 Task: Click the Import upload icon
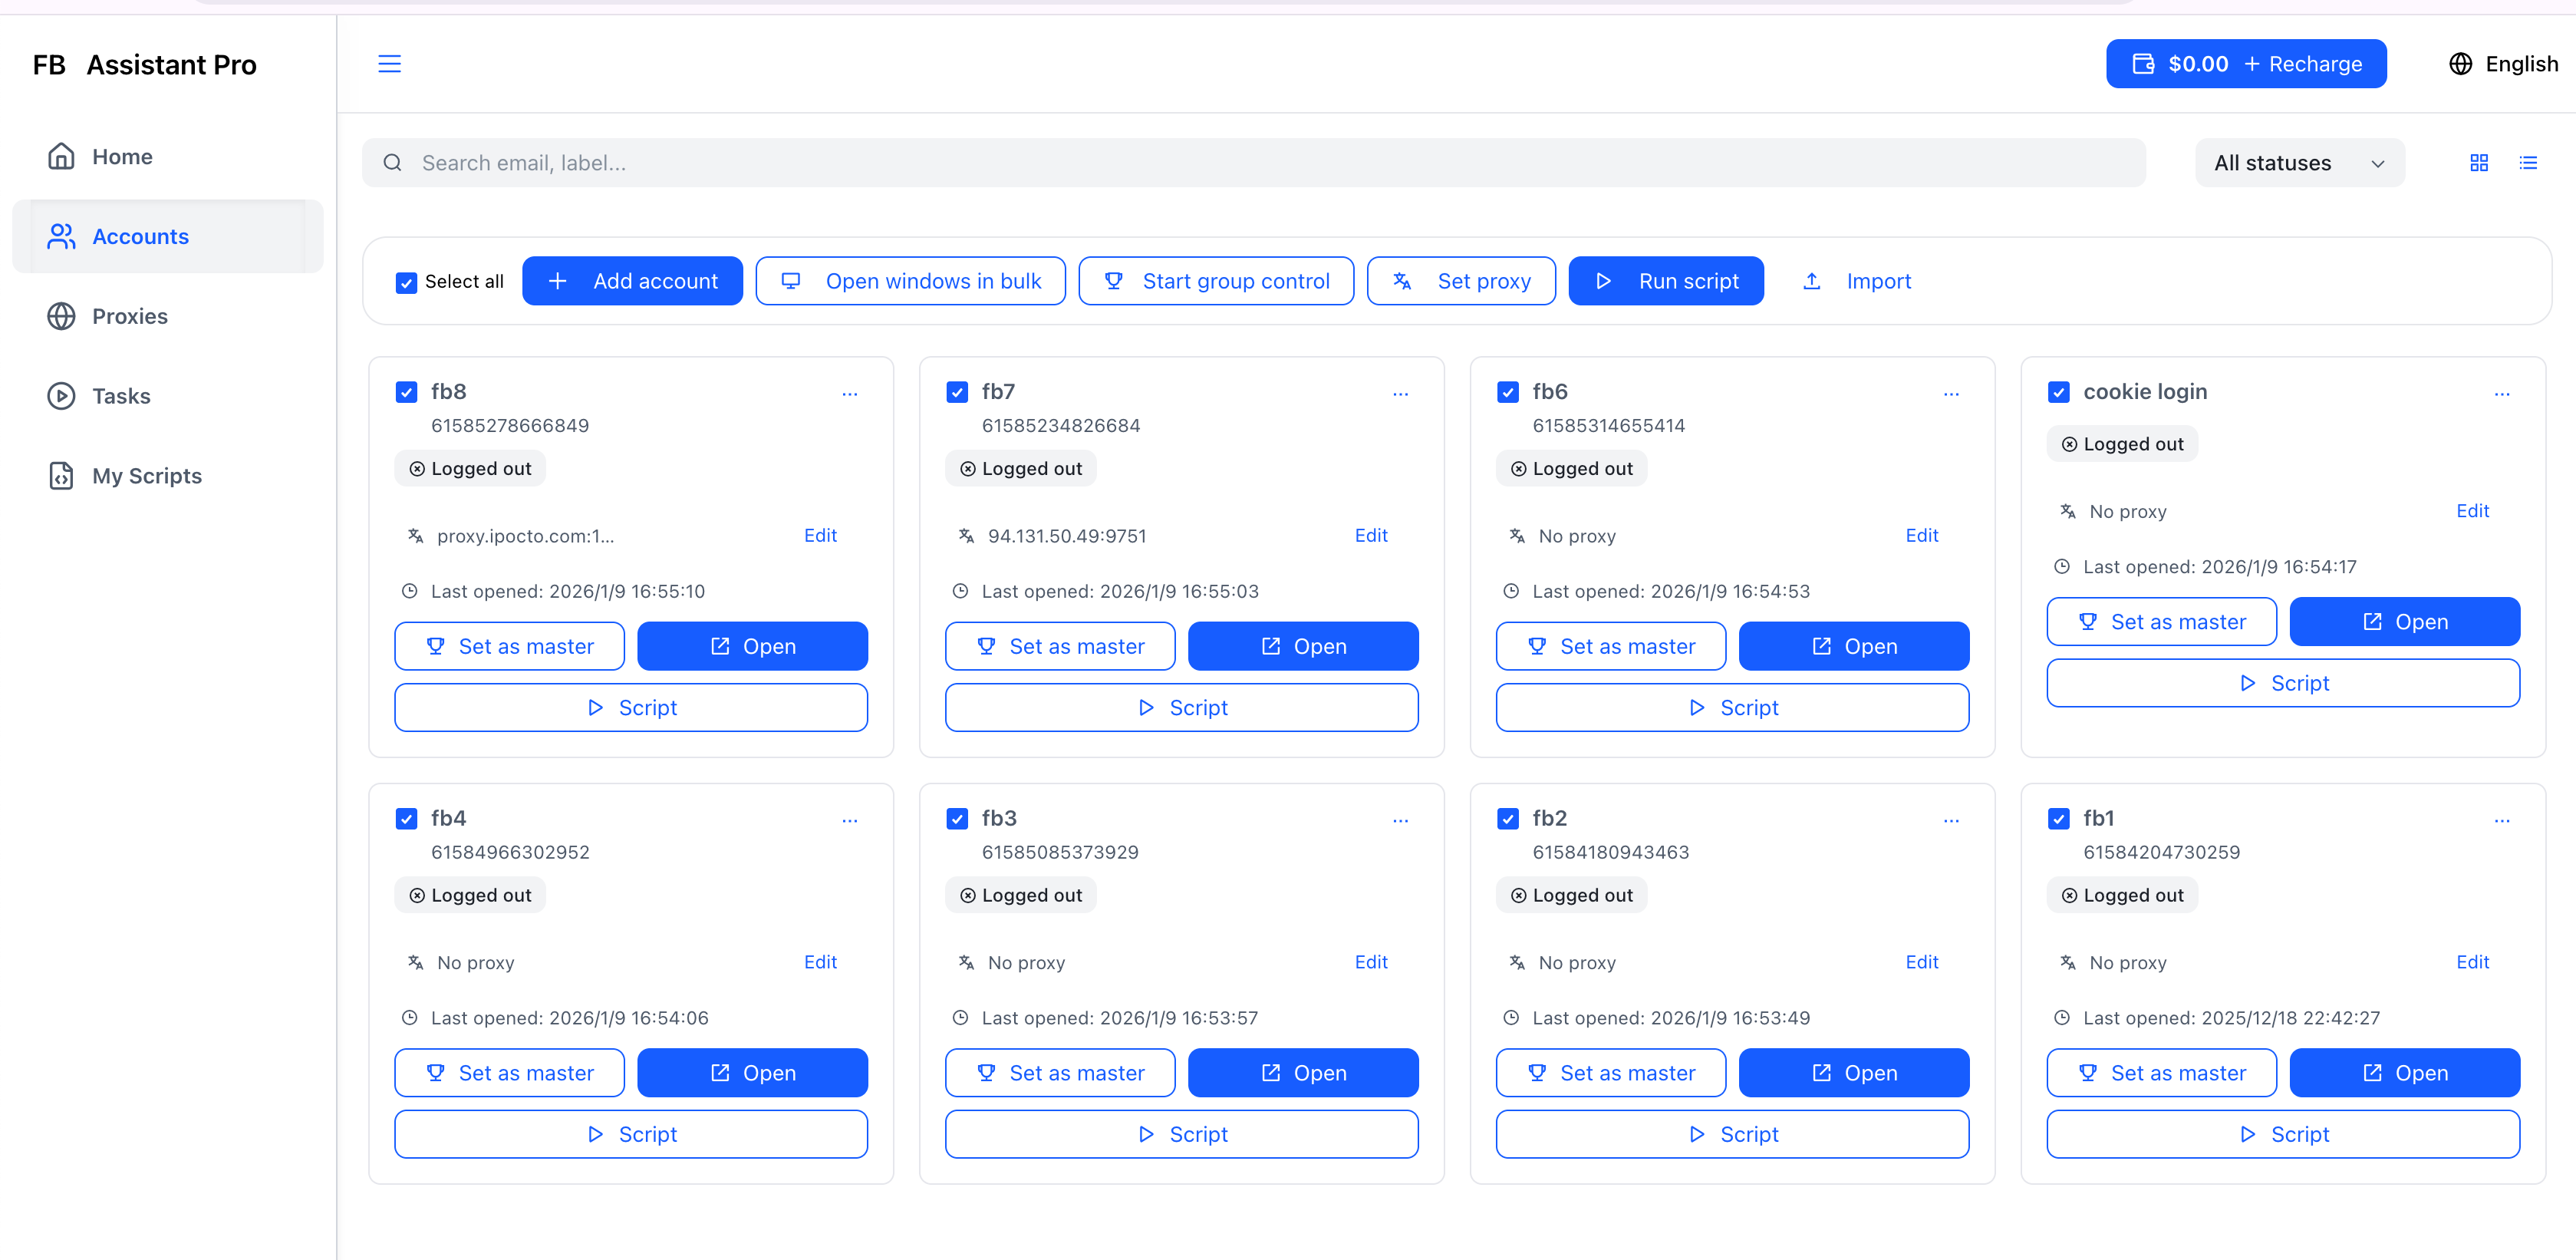coord(1812,281)
